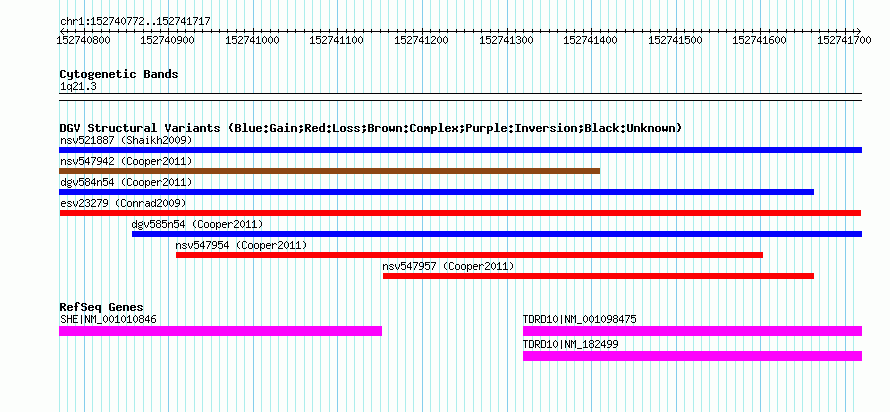Open the nsv547954 (Cooper2011) label

tap(241, 245)
